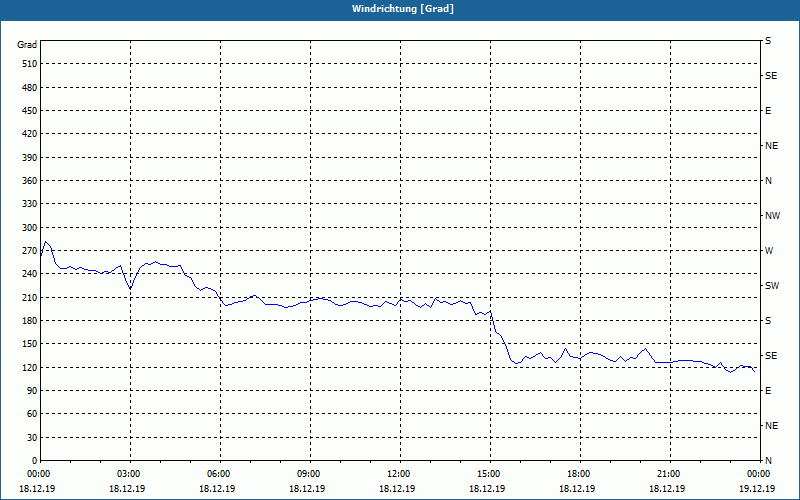Click the '19.12.19' date label
800x500 pixels.
click(x=757, y=489)
